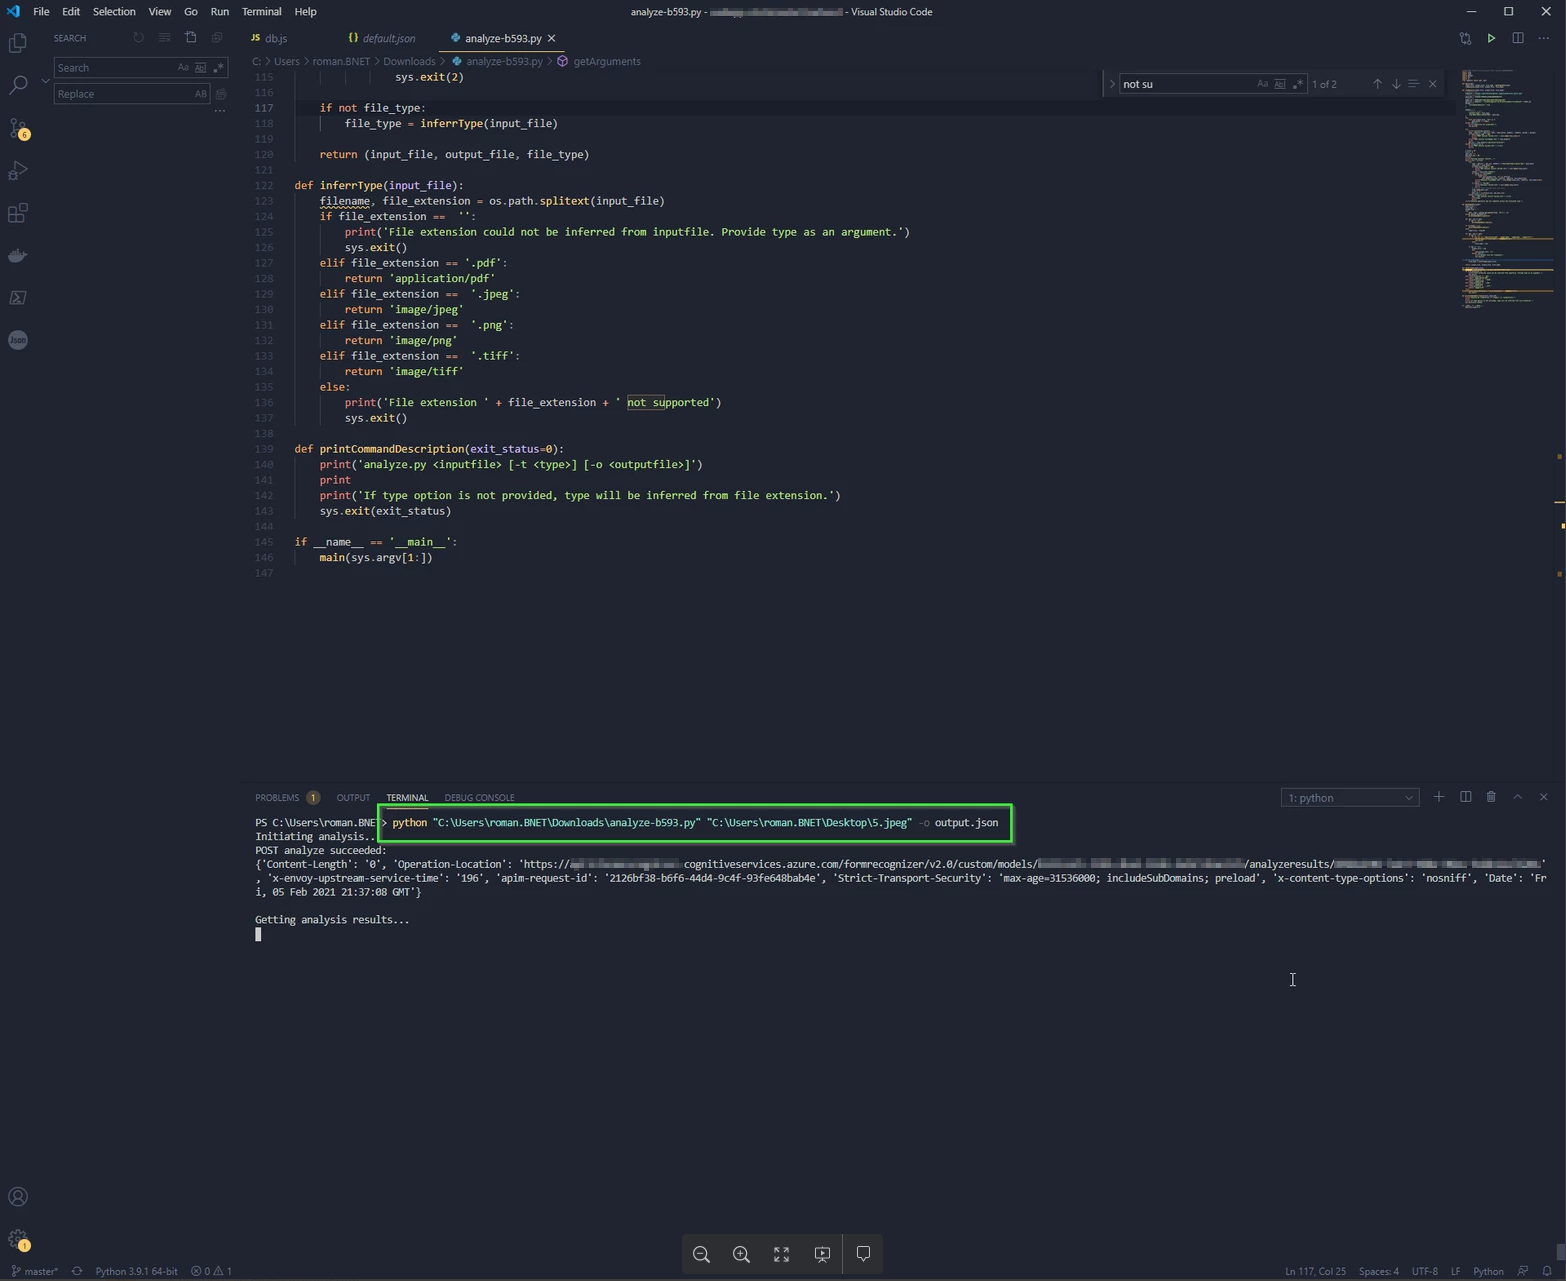Click the feedback icon in status bar

tap(1523, 1272)
